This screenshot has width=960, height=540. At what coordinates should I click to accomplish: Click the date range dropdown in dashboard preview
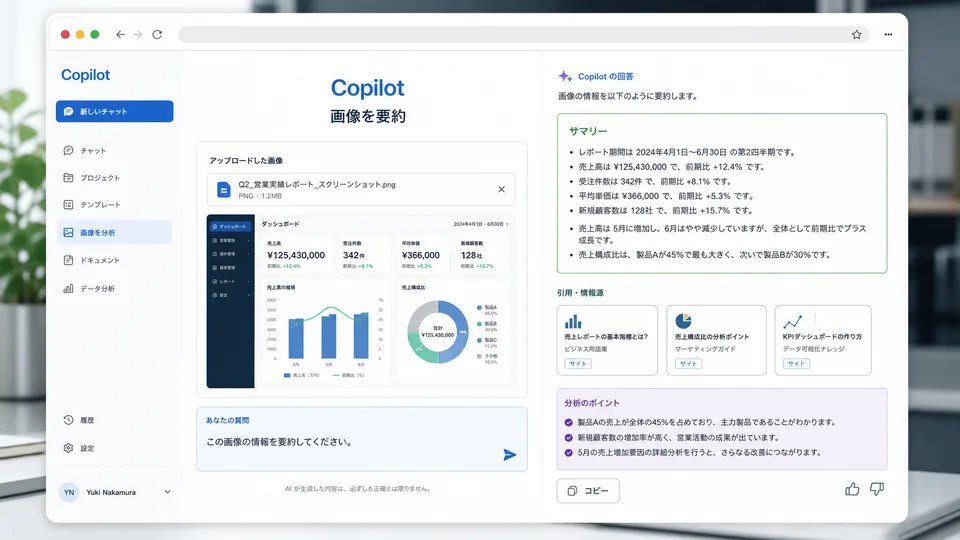point(481,224)
